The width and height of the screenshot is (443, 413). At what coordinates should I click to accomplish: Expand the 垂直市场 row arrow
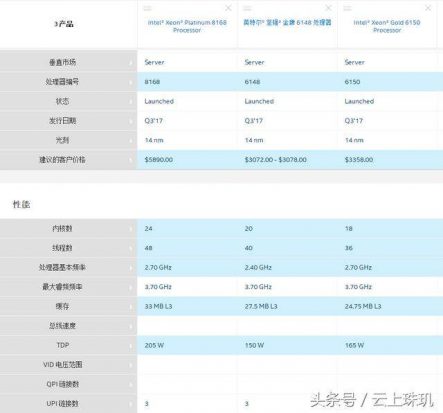tap(131, 62)
